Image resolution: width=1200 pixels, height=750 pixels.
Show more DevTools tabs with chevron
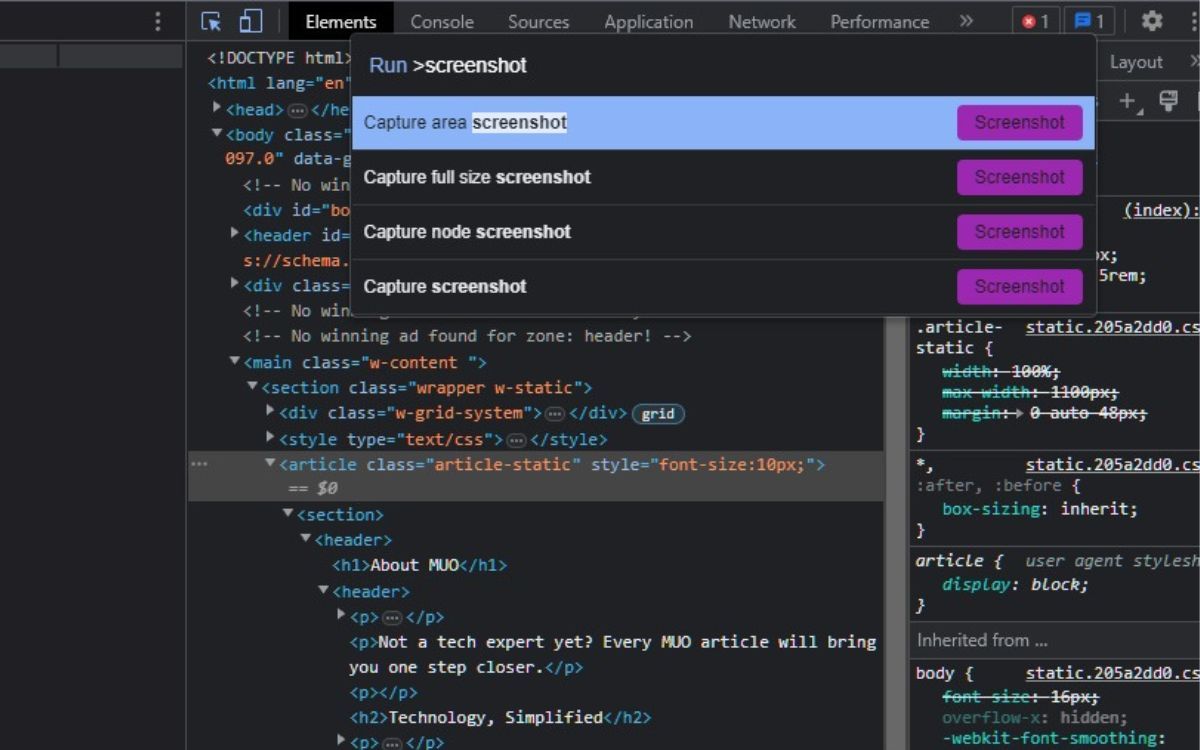click(x=966, y=21)
